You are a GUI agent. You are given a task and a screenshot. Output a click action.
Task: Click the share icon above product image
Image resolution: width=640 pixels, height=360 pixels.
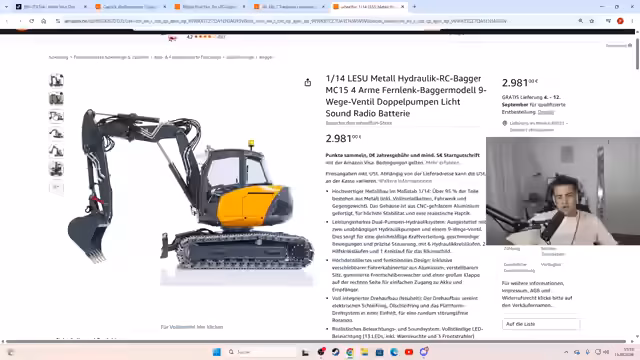(308, 82)
